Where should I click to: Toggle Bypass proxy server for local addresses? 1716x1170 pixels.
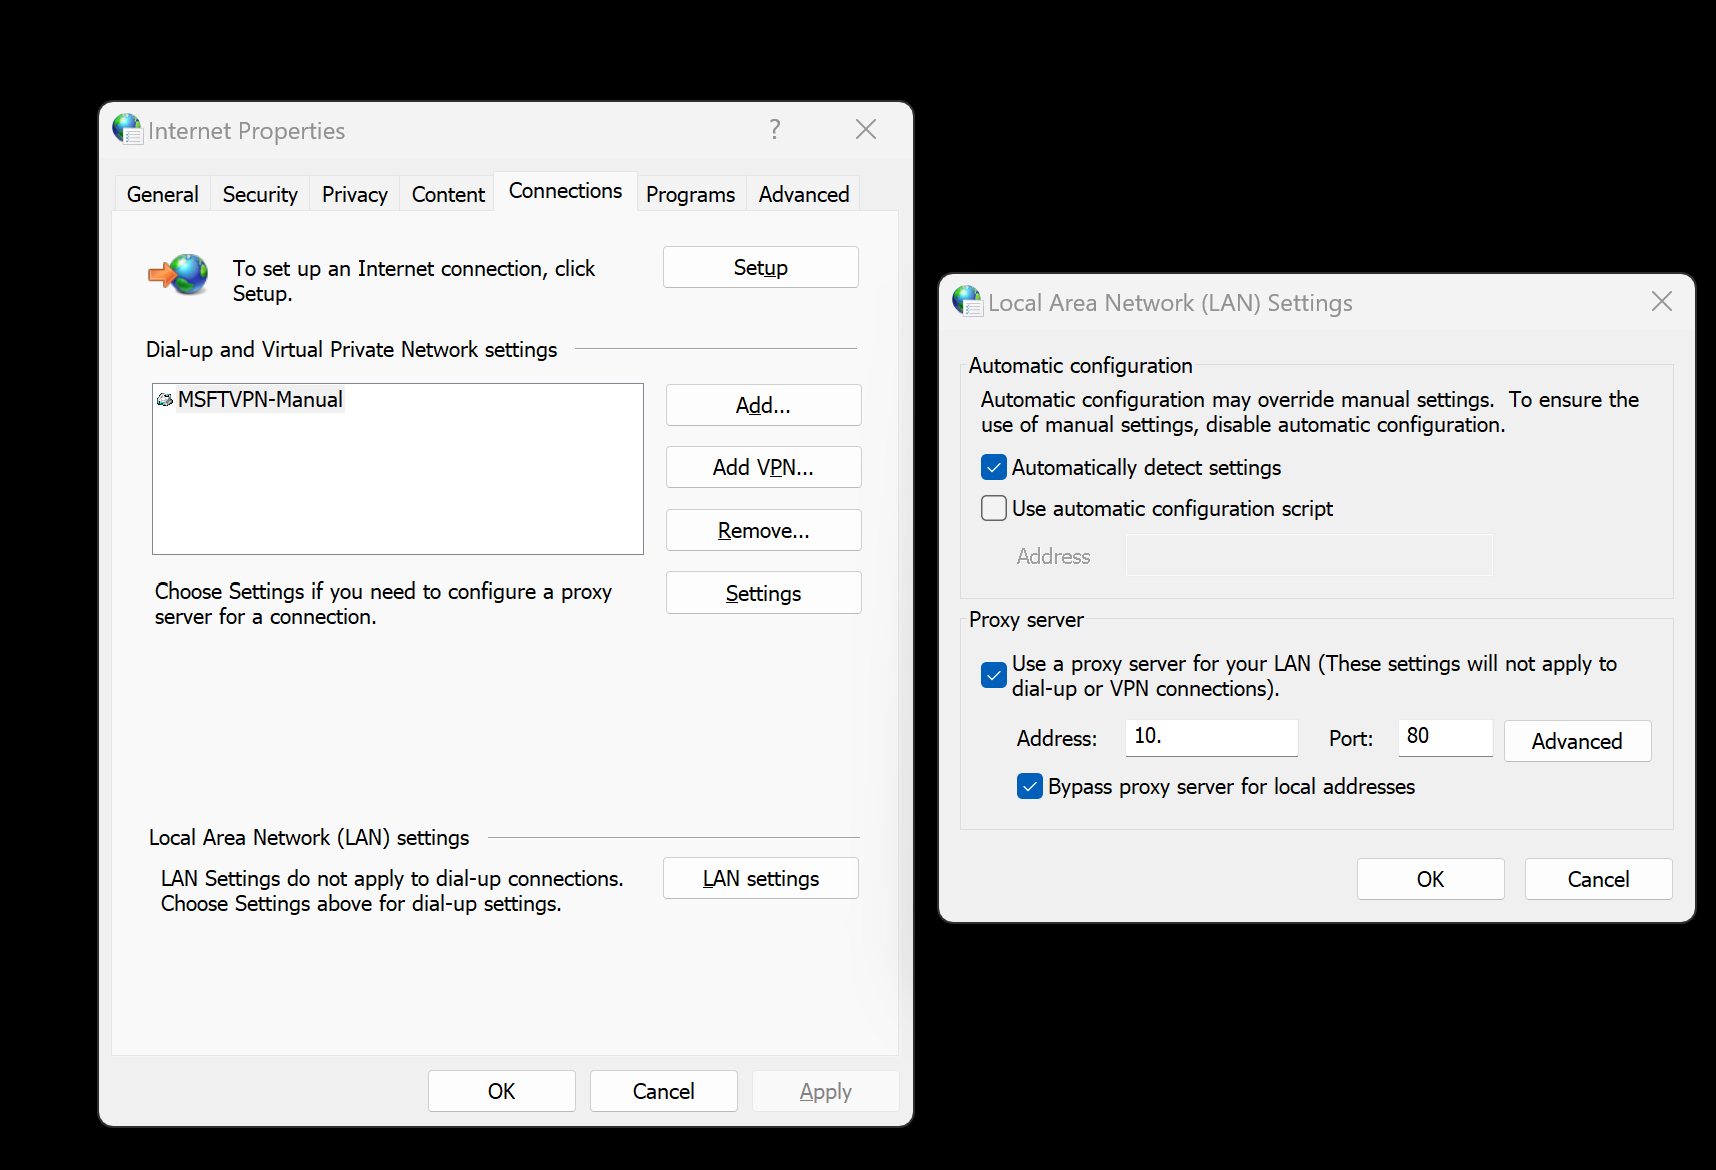[1030, 786]
